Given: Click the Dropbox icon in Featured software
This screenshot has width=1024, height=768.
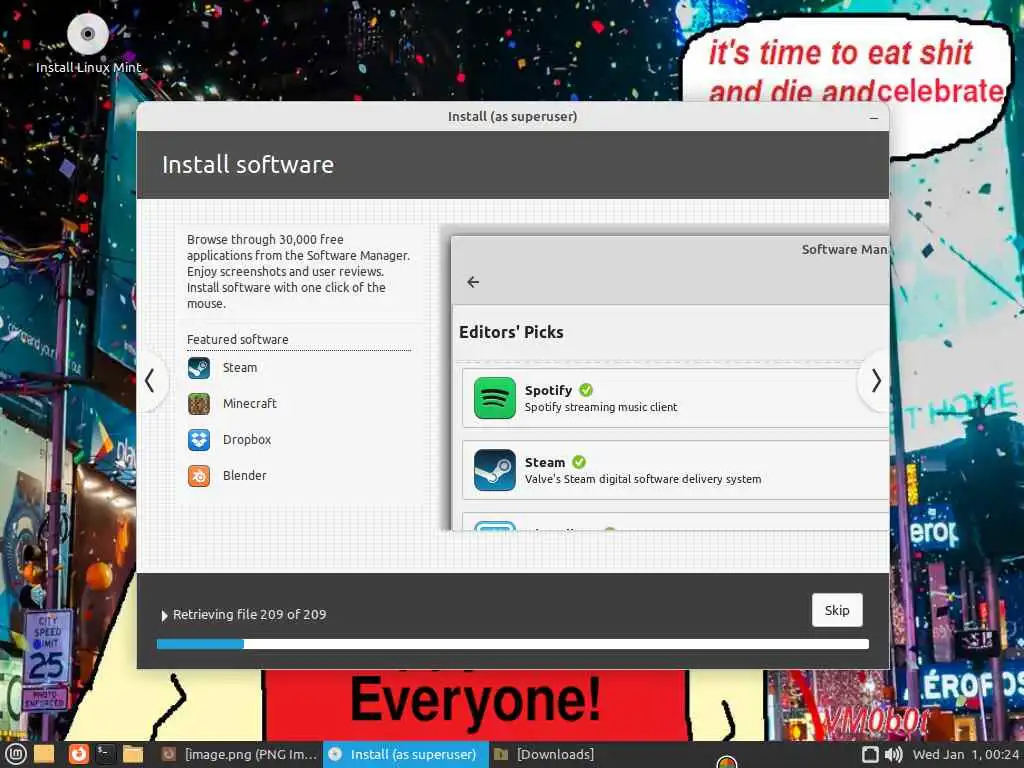Looking at the screenshot, I should [x=199, y=440].
